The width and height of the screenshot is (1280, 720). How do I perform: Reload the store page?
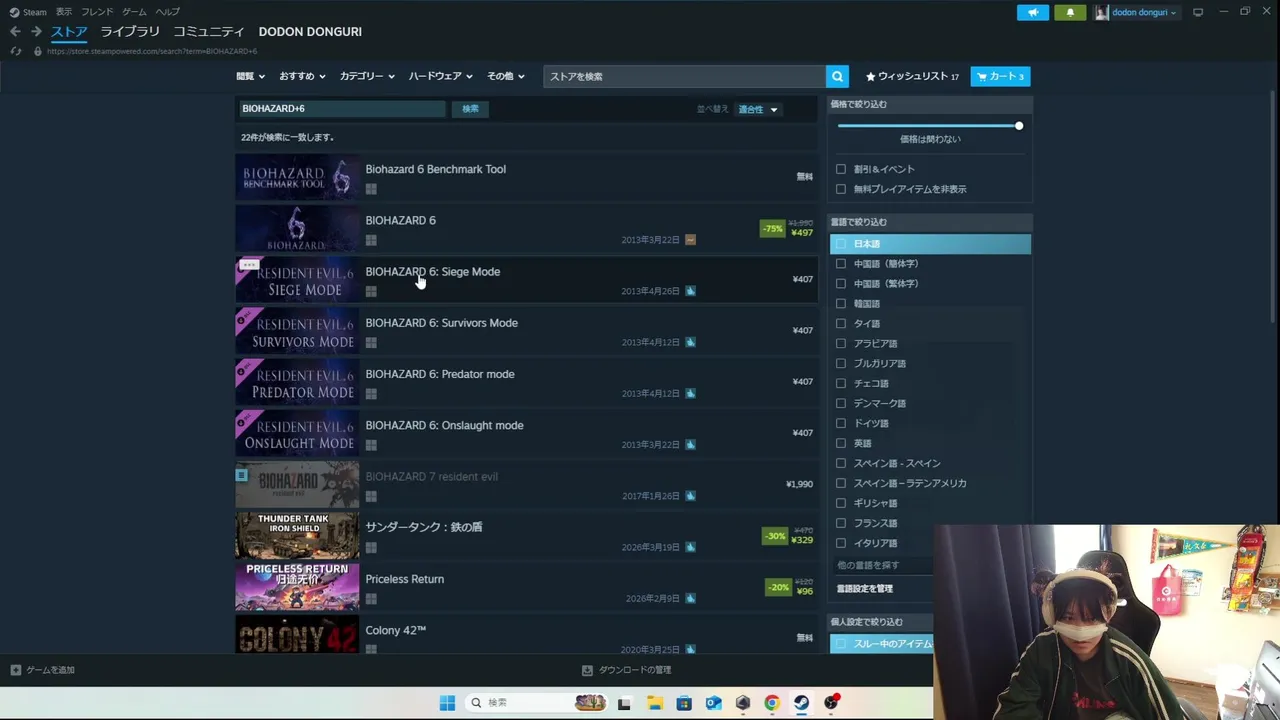(x=15, y=51)
